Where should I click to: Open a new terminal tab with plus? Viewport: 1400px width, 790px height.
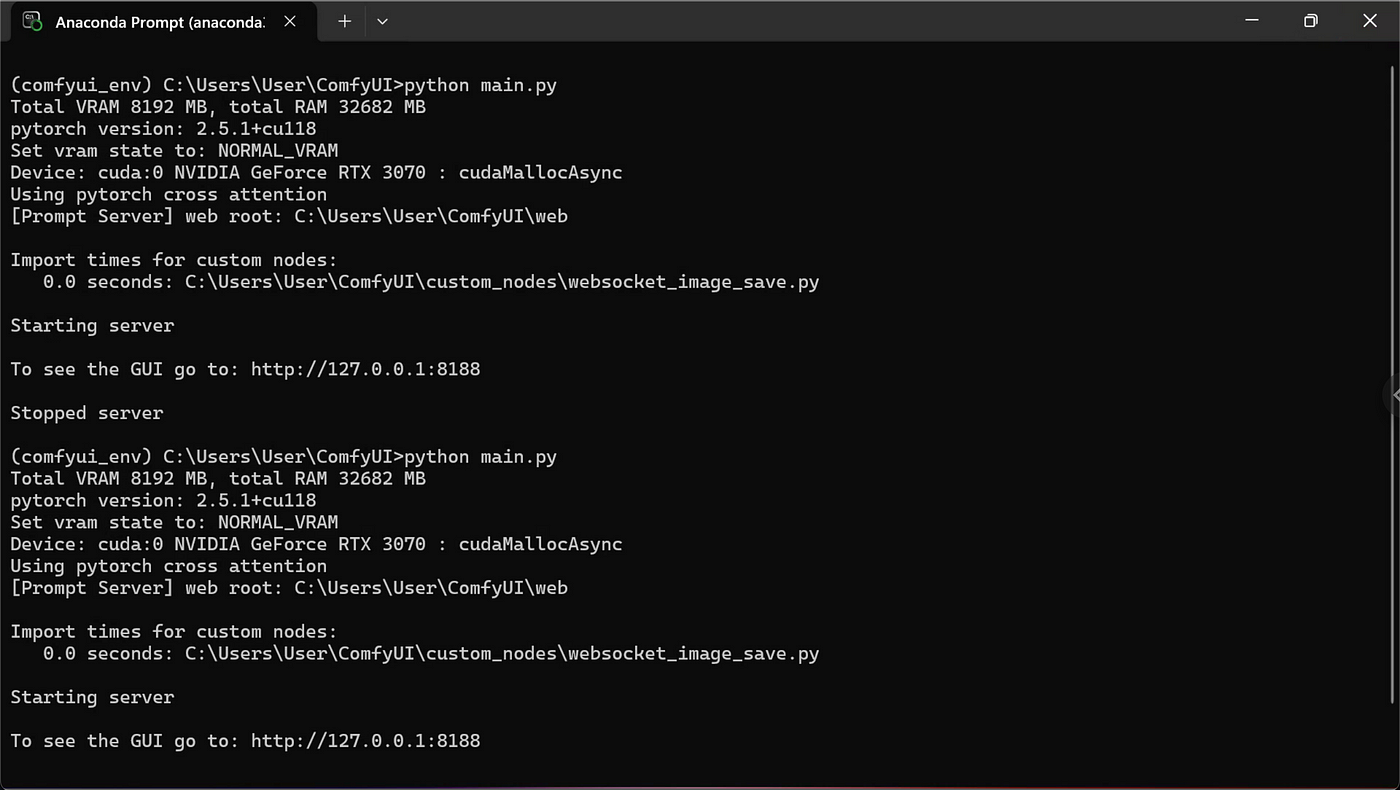[344, 21]
